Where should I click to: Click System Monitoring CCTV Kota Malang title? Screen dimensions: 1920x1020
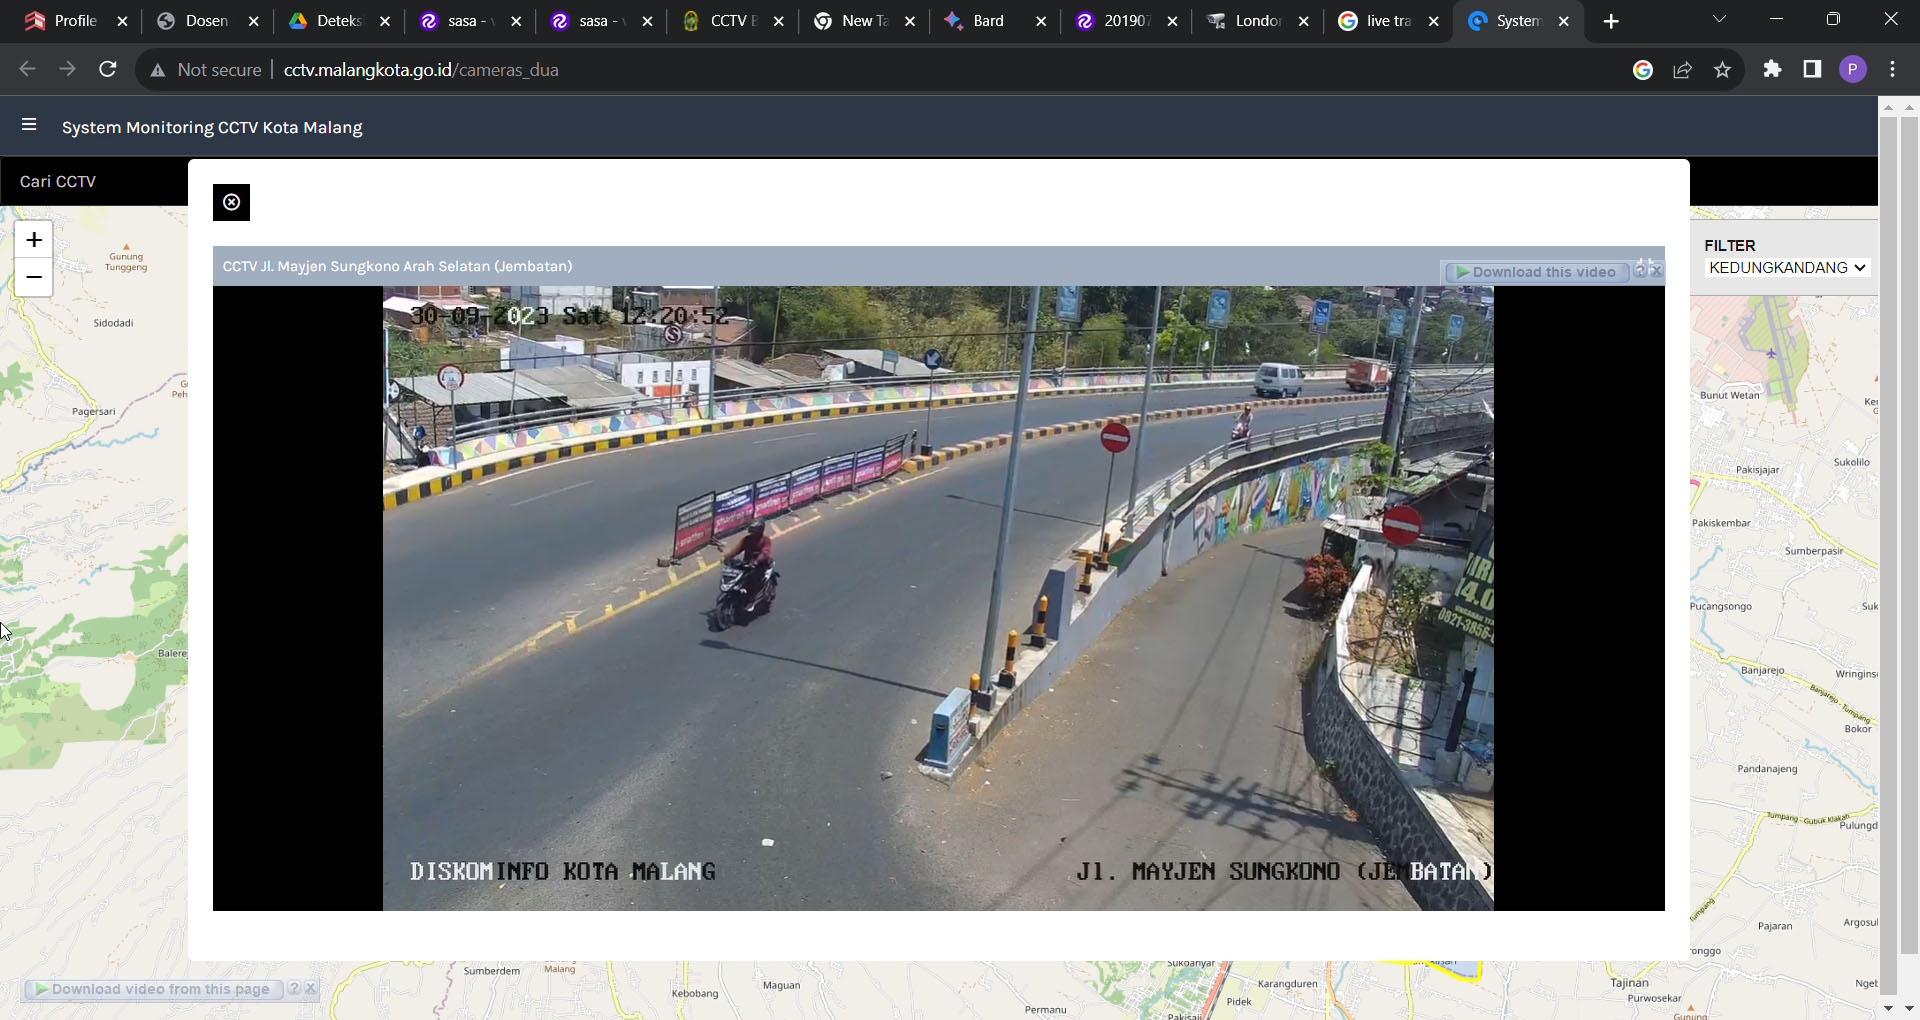(212, 127)
